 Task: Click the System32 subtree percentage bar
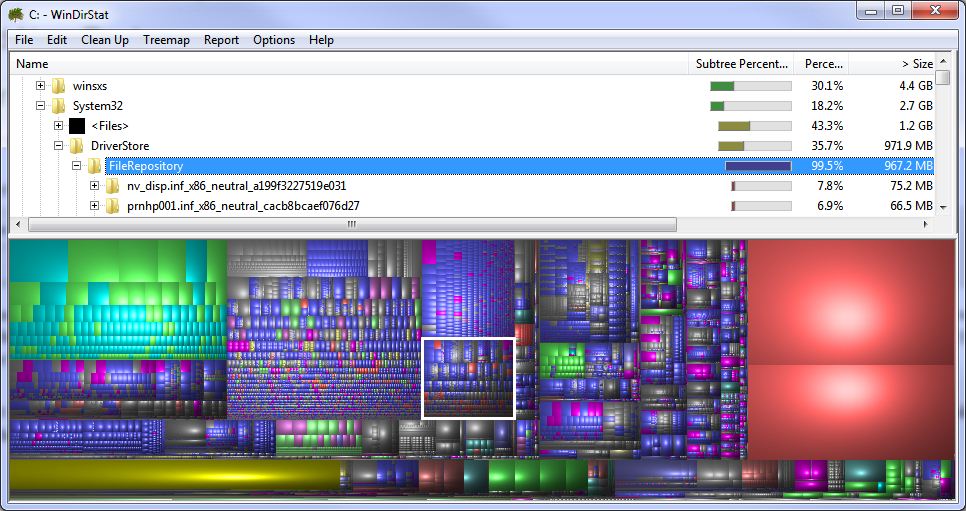pyautogui.click(x=751, y=106)
